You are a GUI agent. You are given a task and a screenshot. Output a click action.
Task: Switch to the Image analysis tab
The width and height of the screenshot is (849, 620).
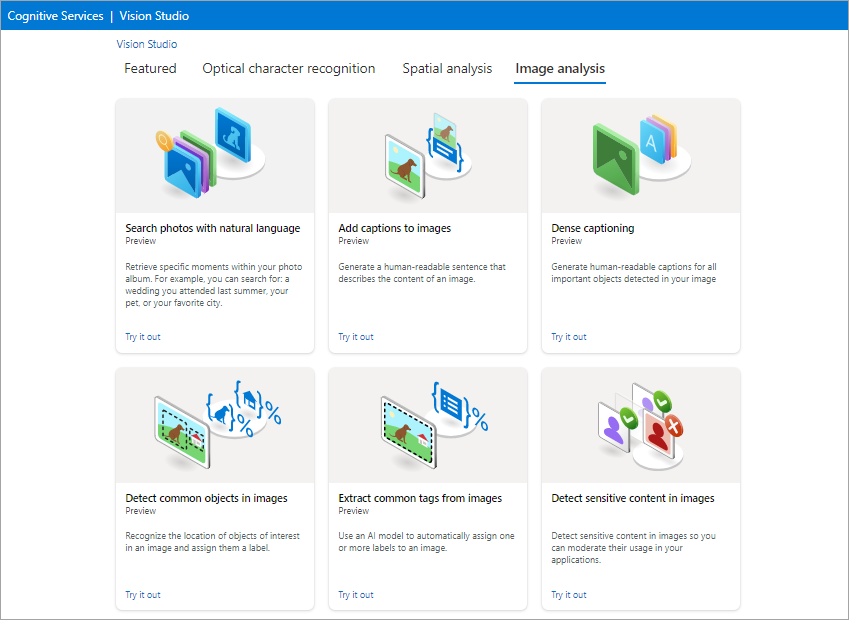click(559, 68)
